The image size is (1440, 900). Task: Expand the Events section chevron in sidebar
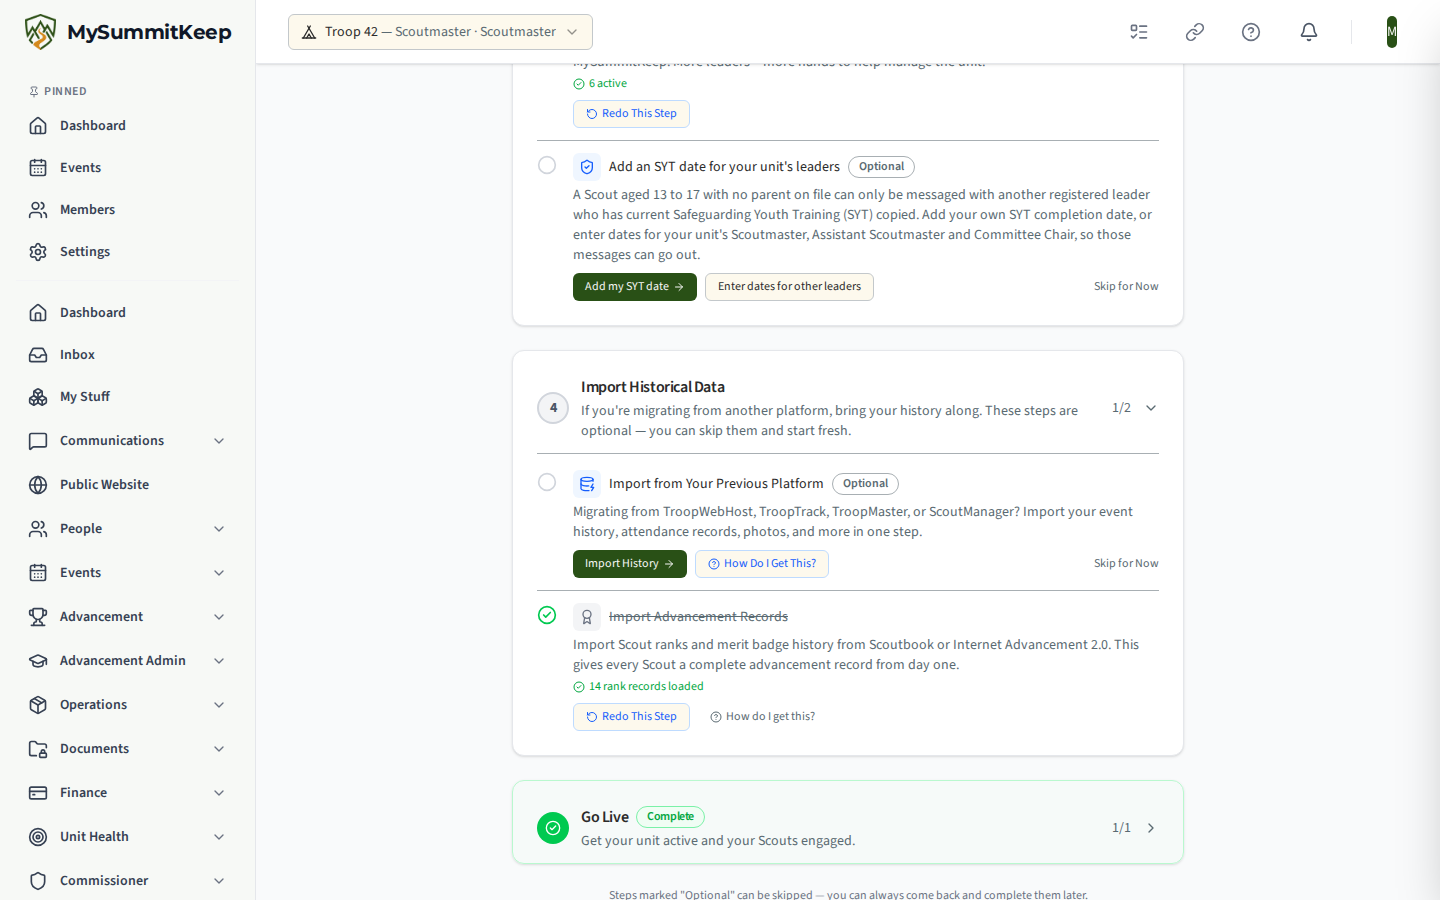pyautogui.click(x=219, y=573)
